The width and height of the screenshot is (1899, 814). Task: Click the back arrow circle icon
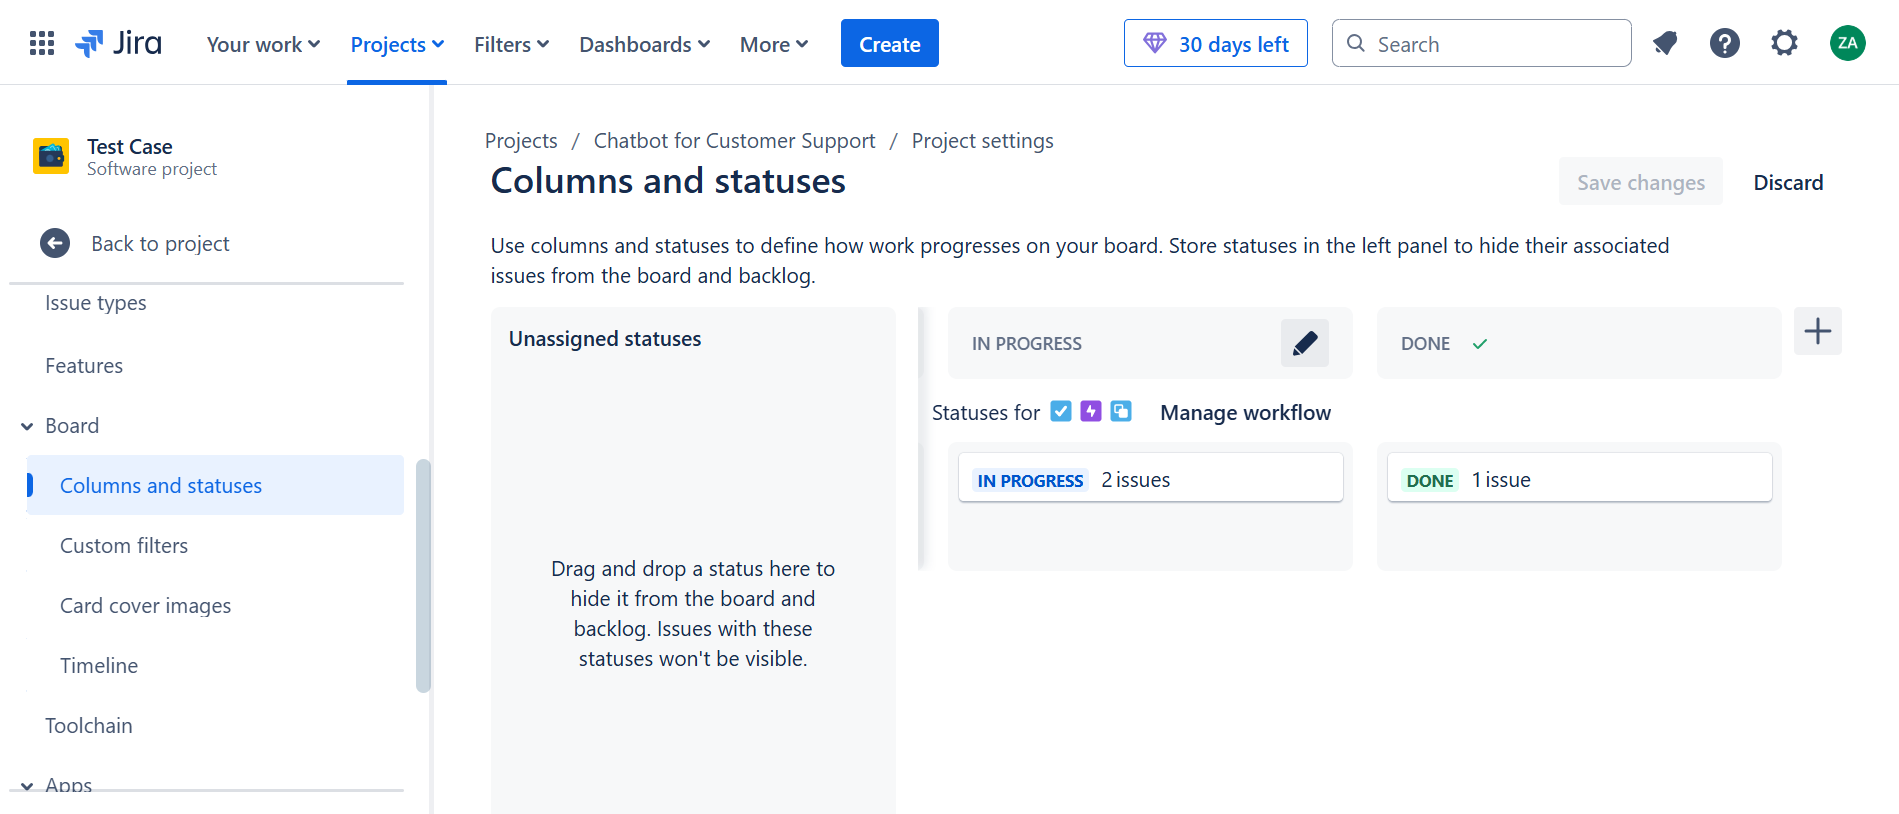55,243
